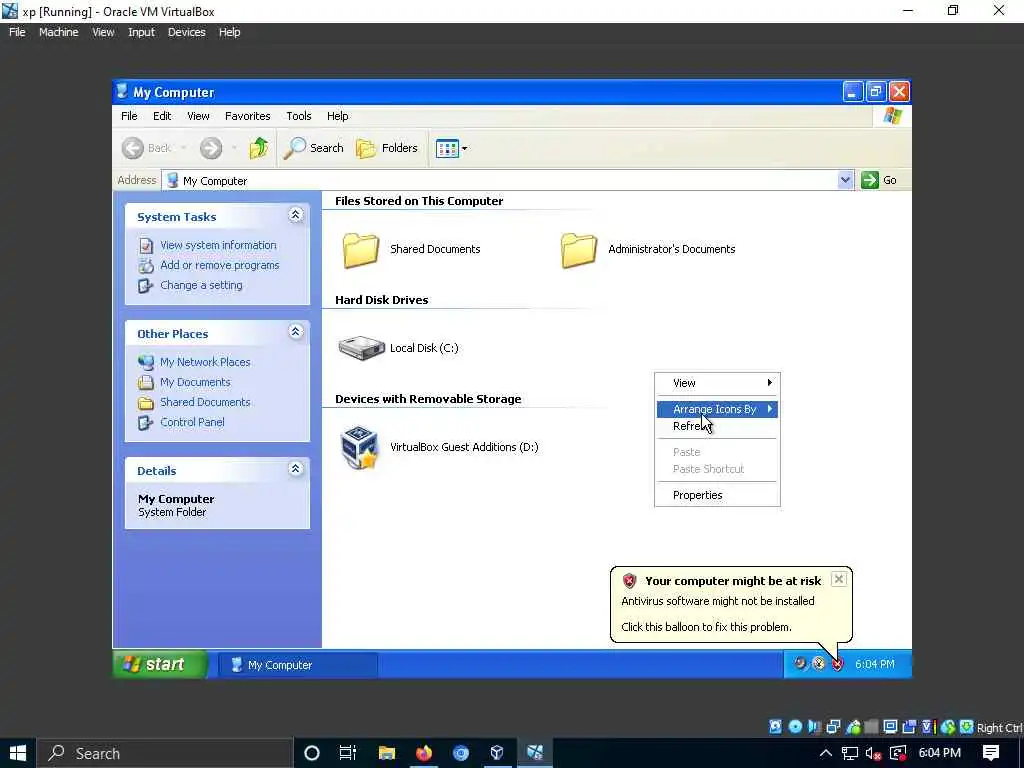Open VirtualBox Machine menu
The image size is (1024, 768).
tap(58, 32)
